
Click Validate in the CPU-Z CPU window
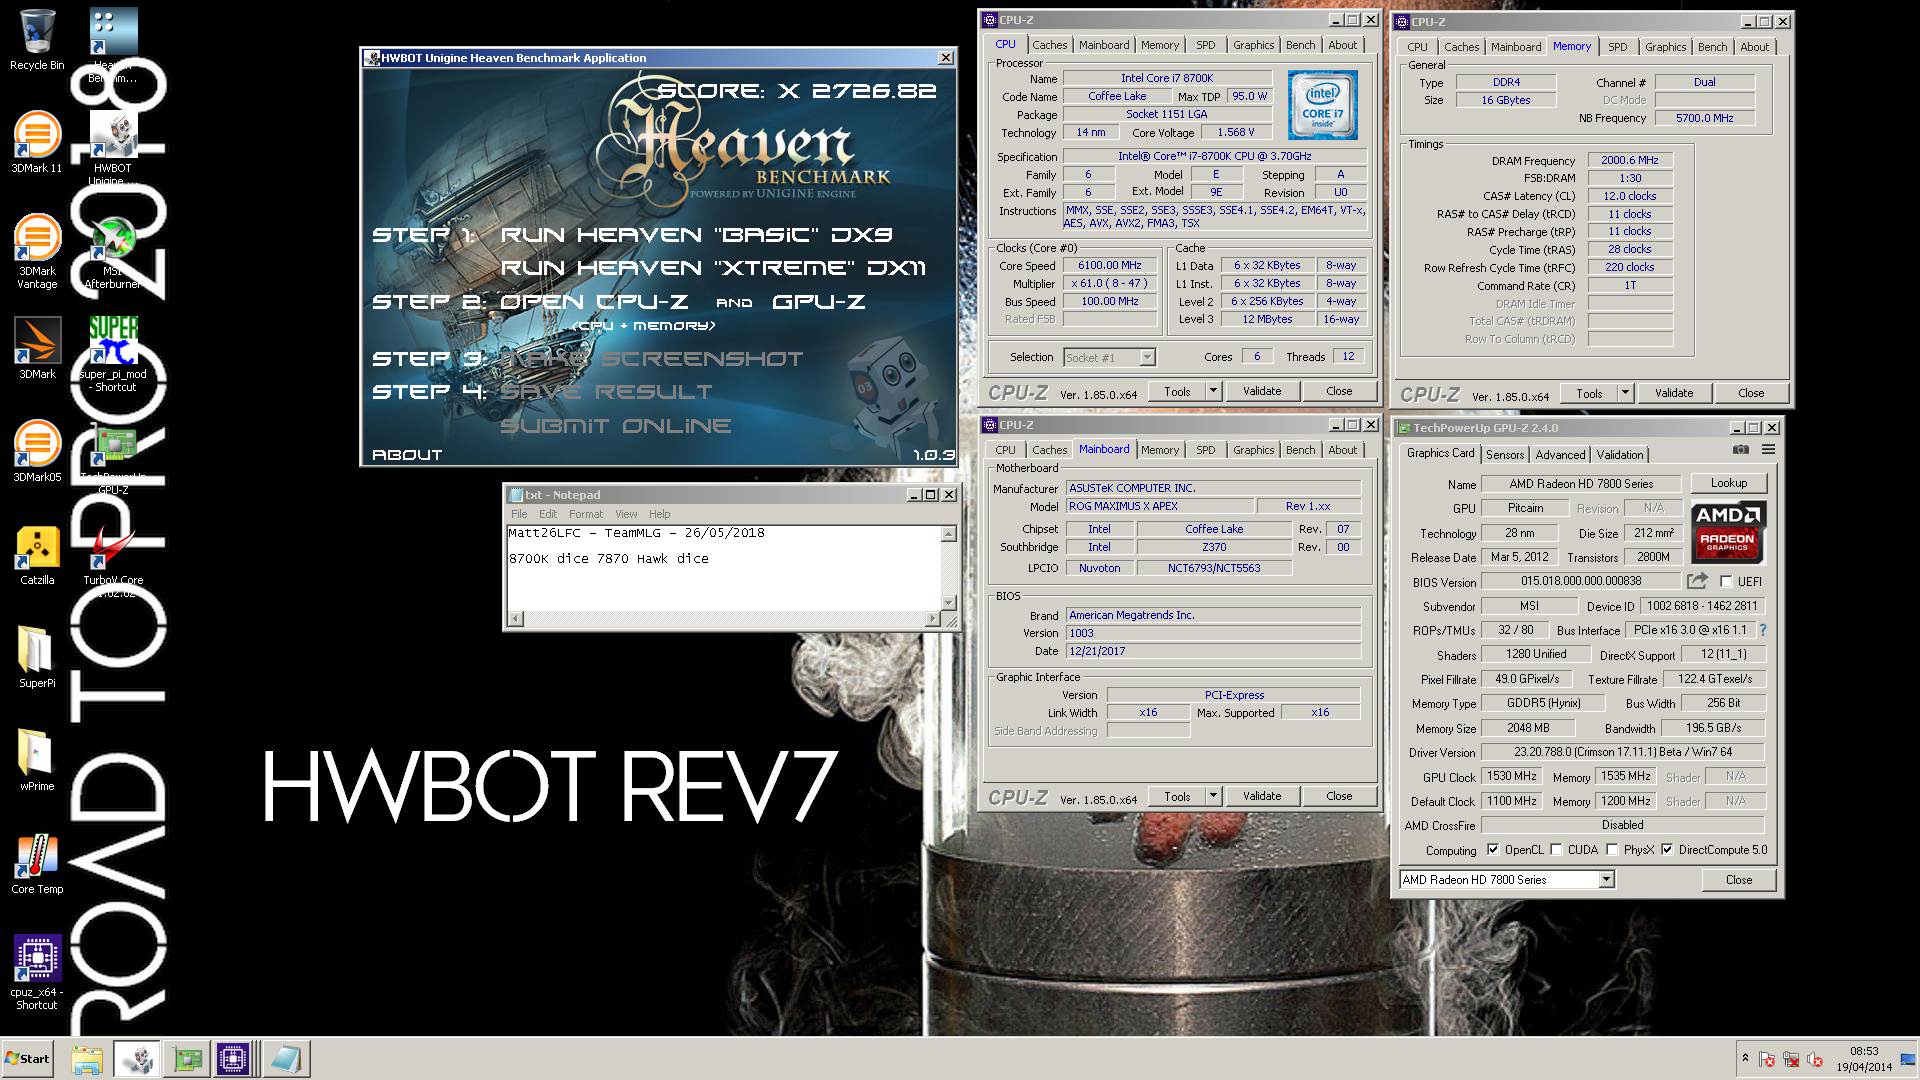click(1261, 391)
